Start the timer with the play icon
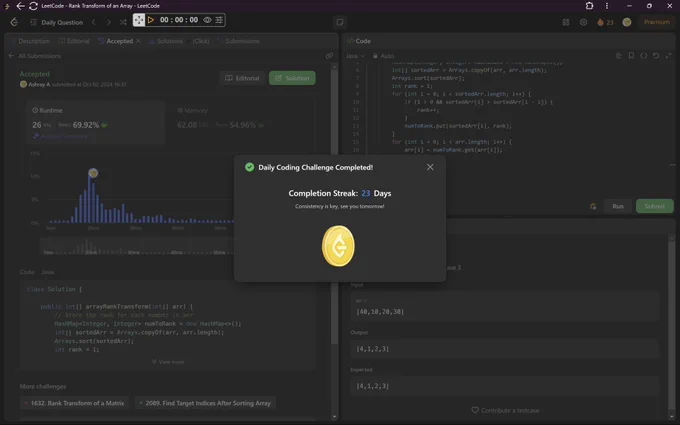The width and height of the screenshot is (680, 425). coord(151,20)
